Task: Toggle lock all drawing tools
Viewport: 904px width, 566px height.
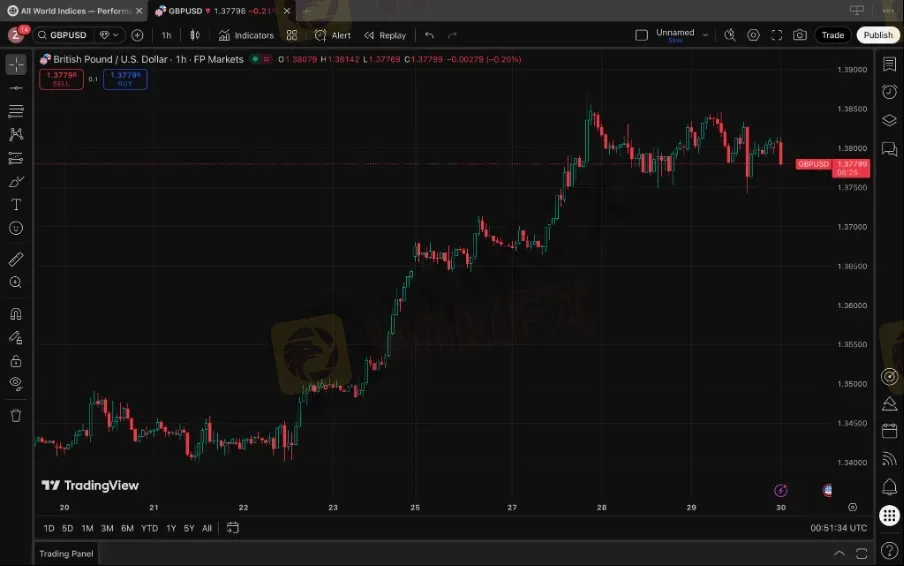Action: pos(16,360)
